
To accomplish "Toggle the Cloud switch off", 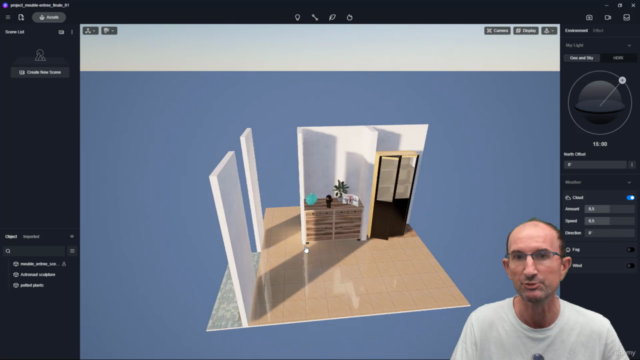I will point(631,198).
